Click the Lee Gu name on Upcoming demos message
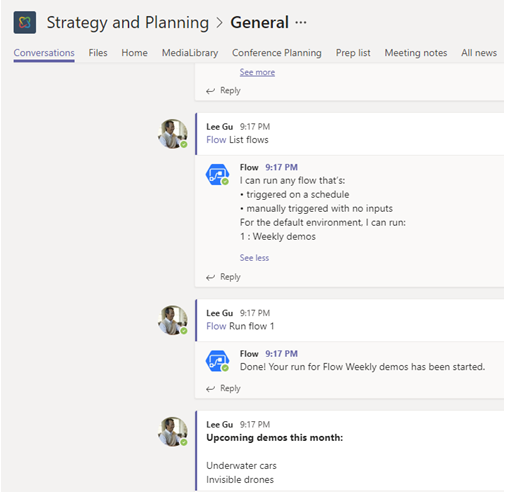This screenshot has width=507, height=493. pos(220,424)
